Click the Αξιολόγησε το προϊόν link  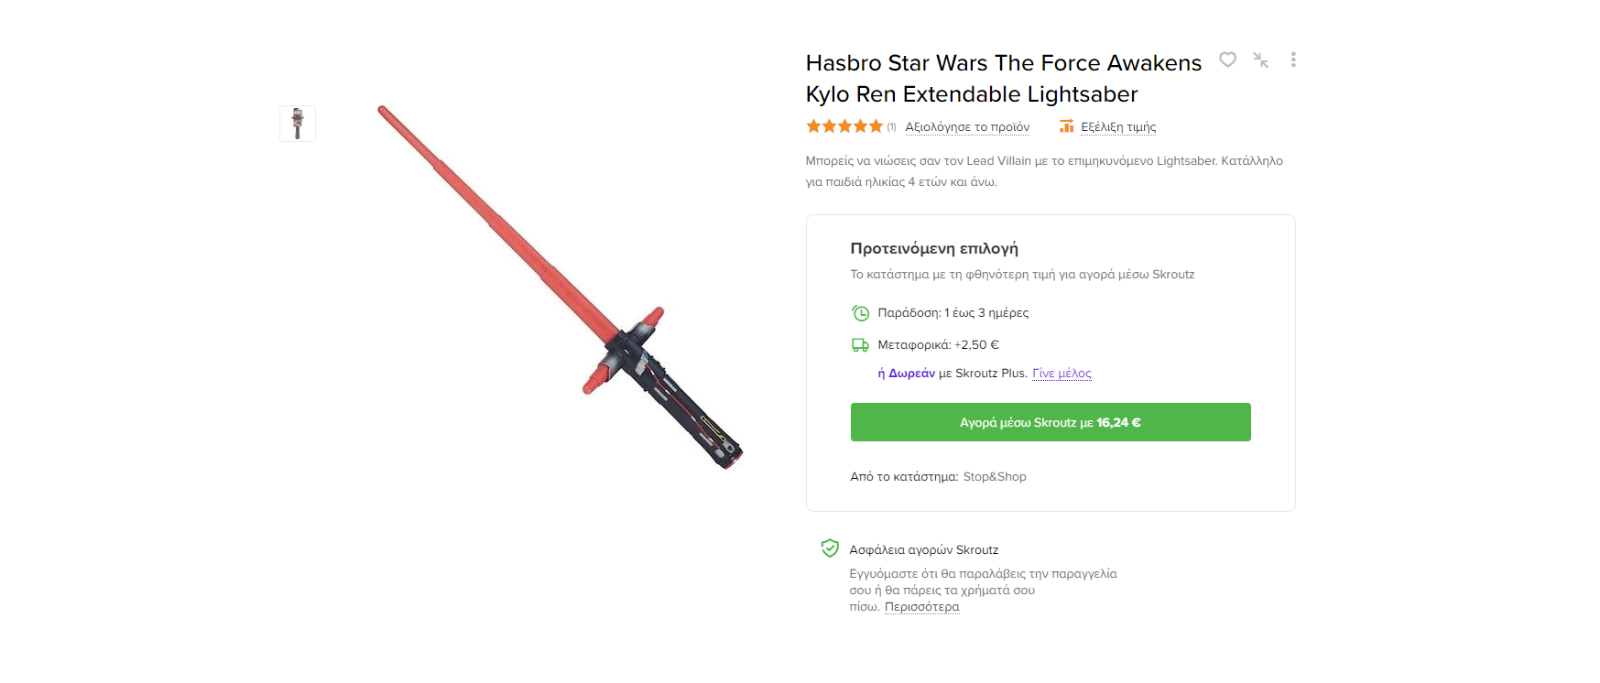click(x=967, y=127)
